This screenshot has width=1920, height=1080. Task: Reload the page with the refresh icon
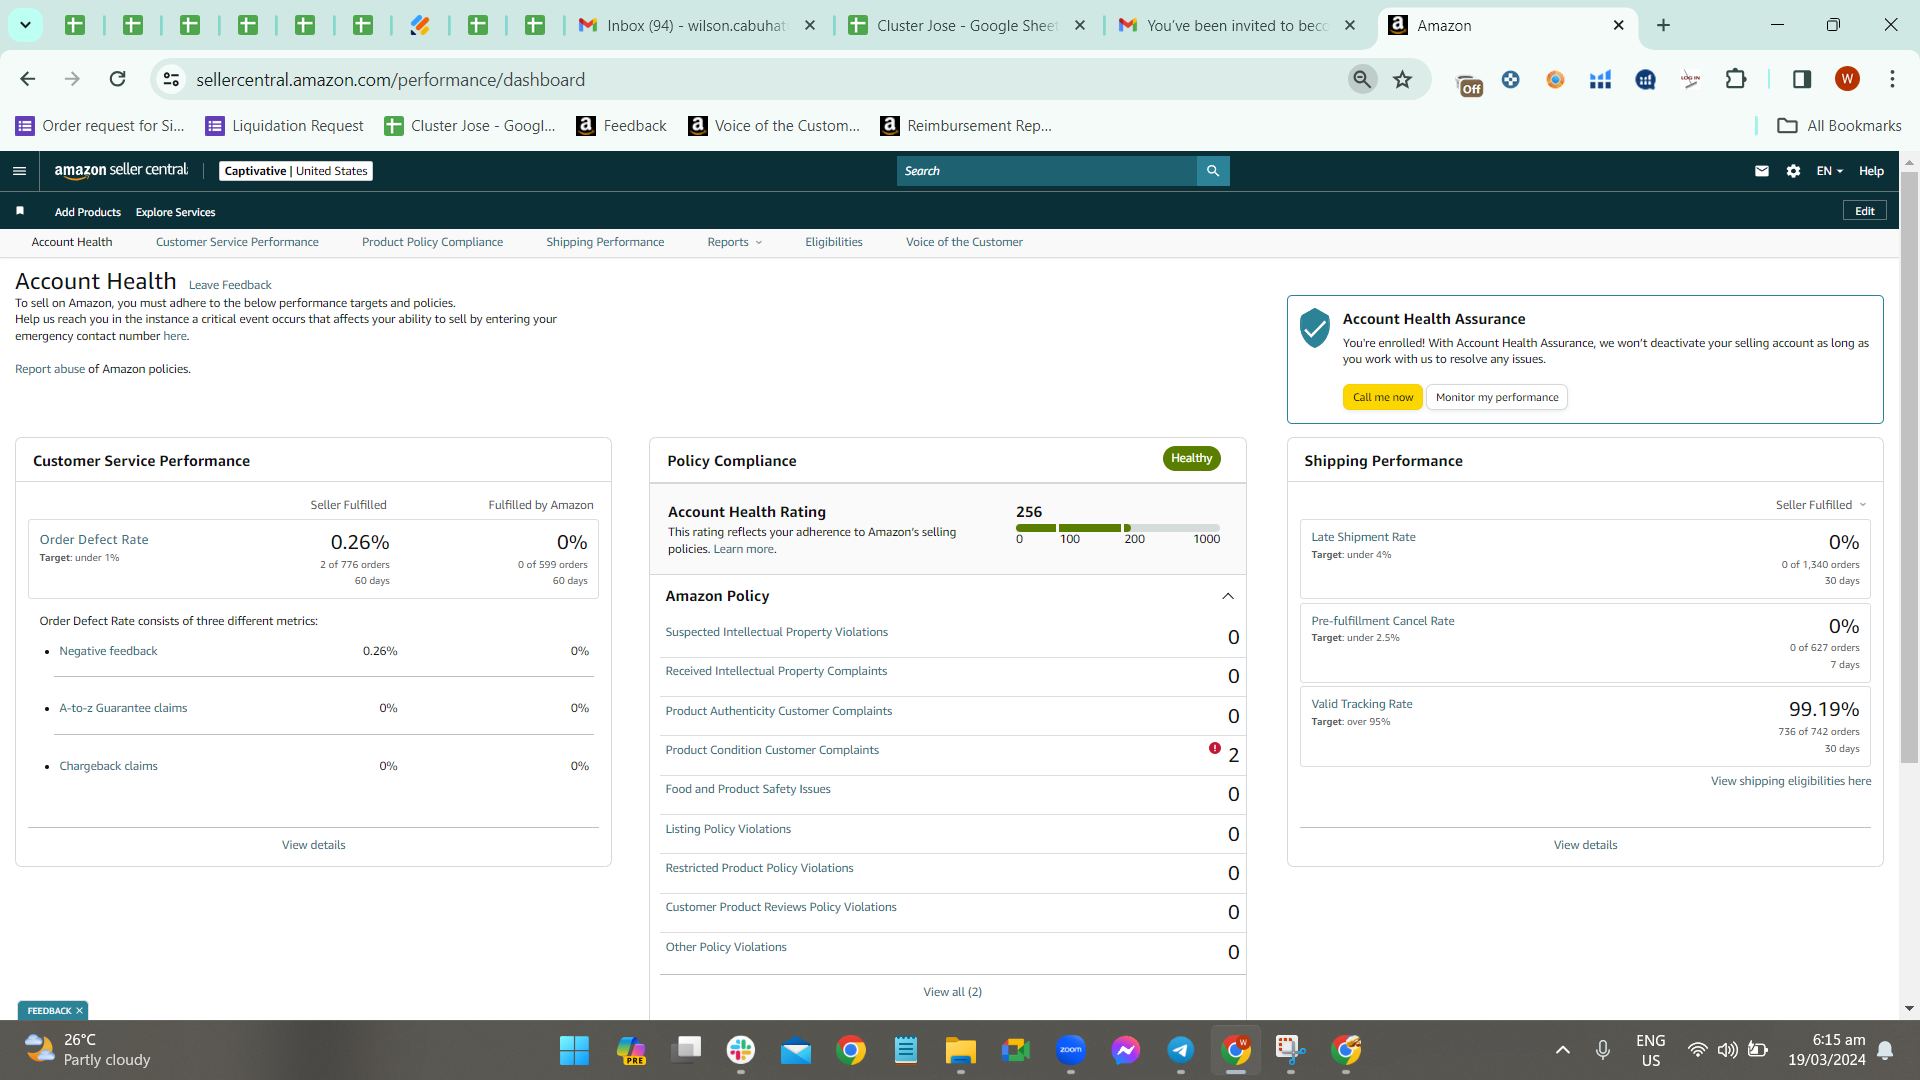coord(117,79)
